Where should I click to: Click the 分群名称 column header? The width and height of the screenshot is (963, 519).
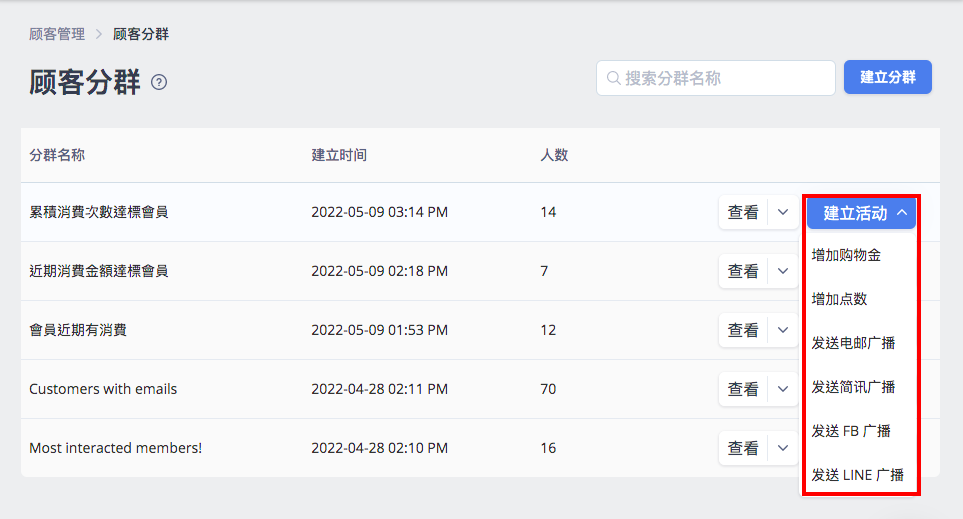tap(57, 155)
